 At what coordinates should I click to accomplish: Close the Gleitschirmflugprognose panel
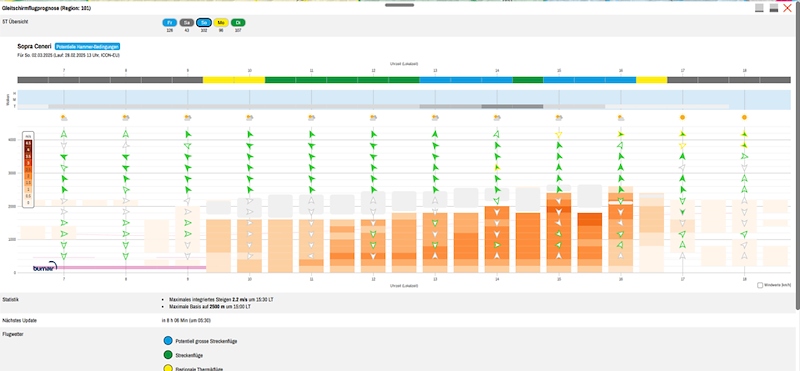pyautogui.click(x=787, y=8)
